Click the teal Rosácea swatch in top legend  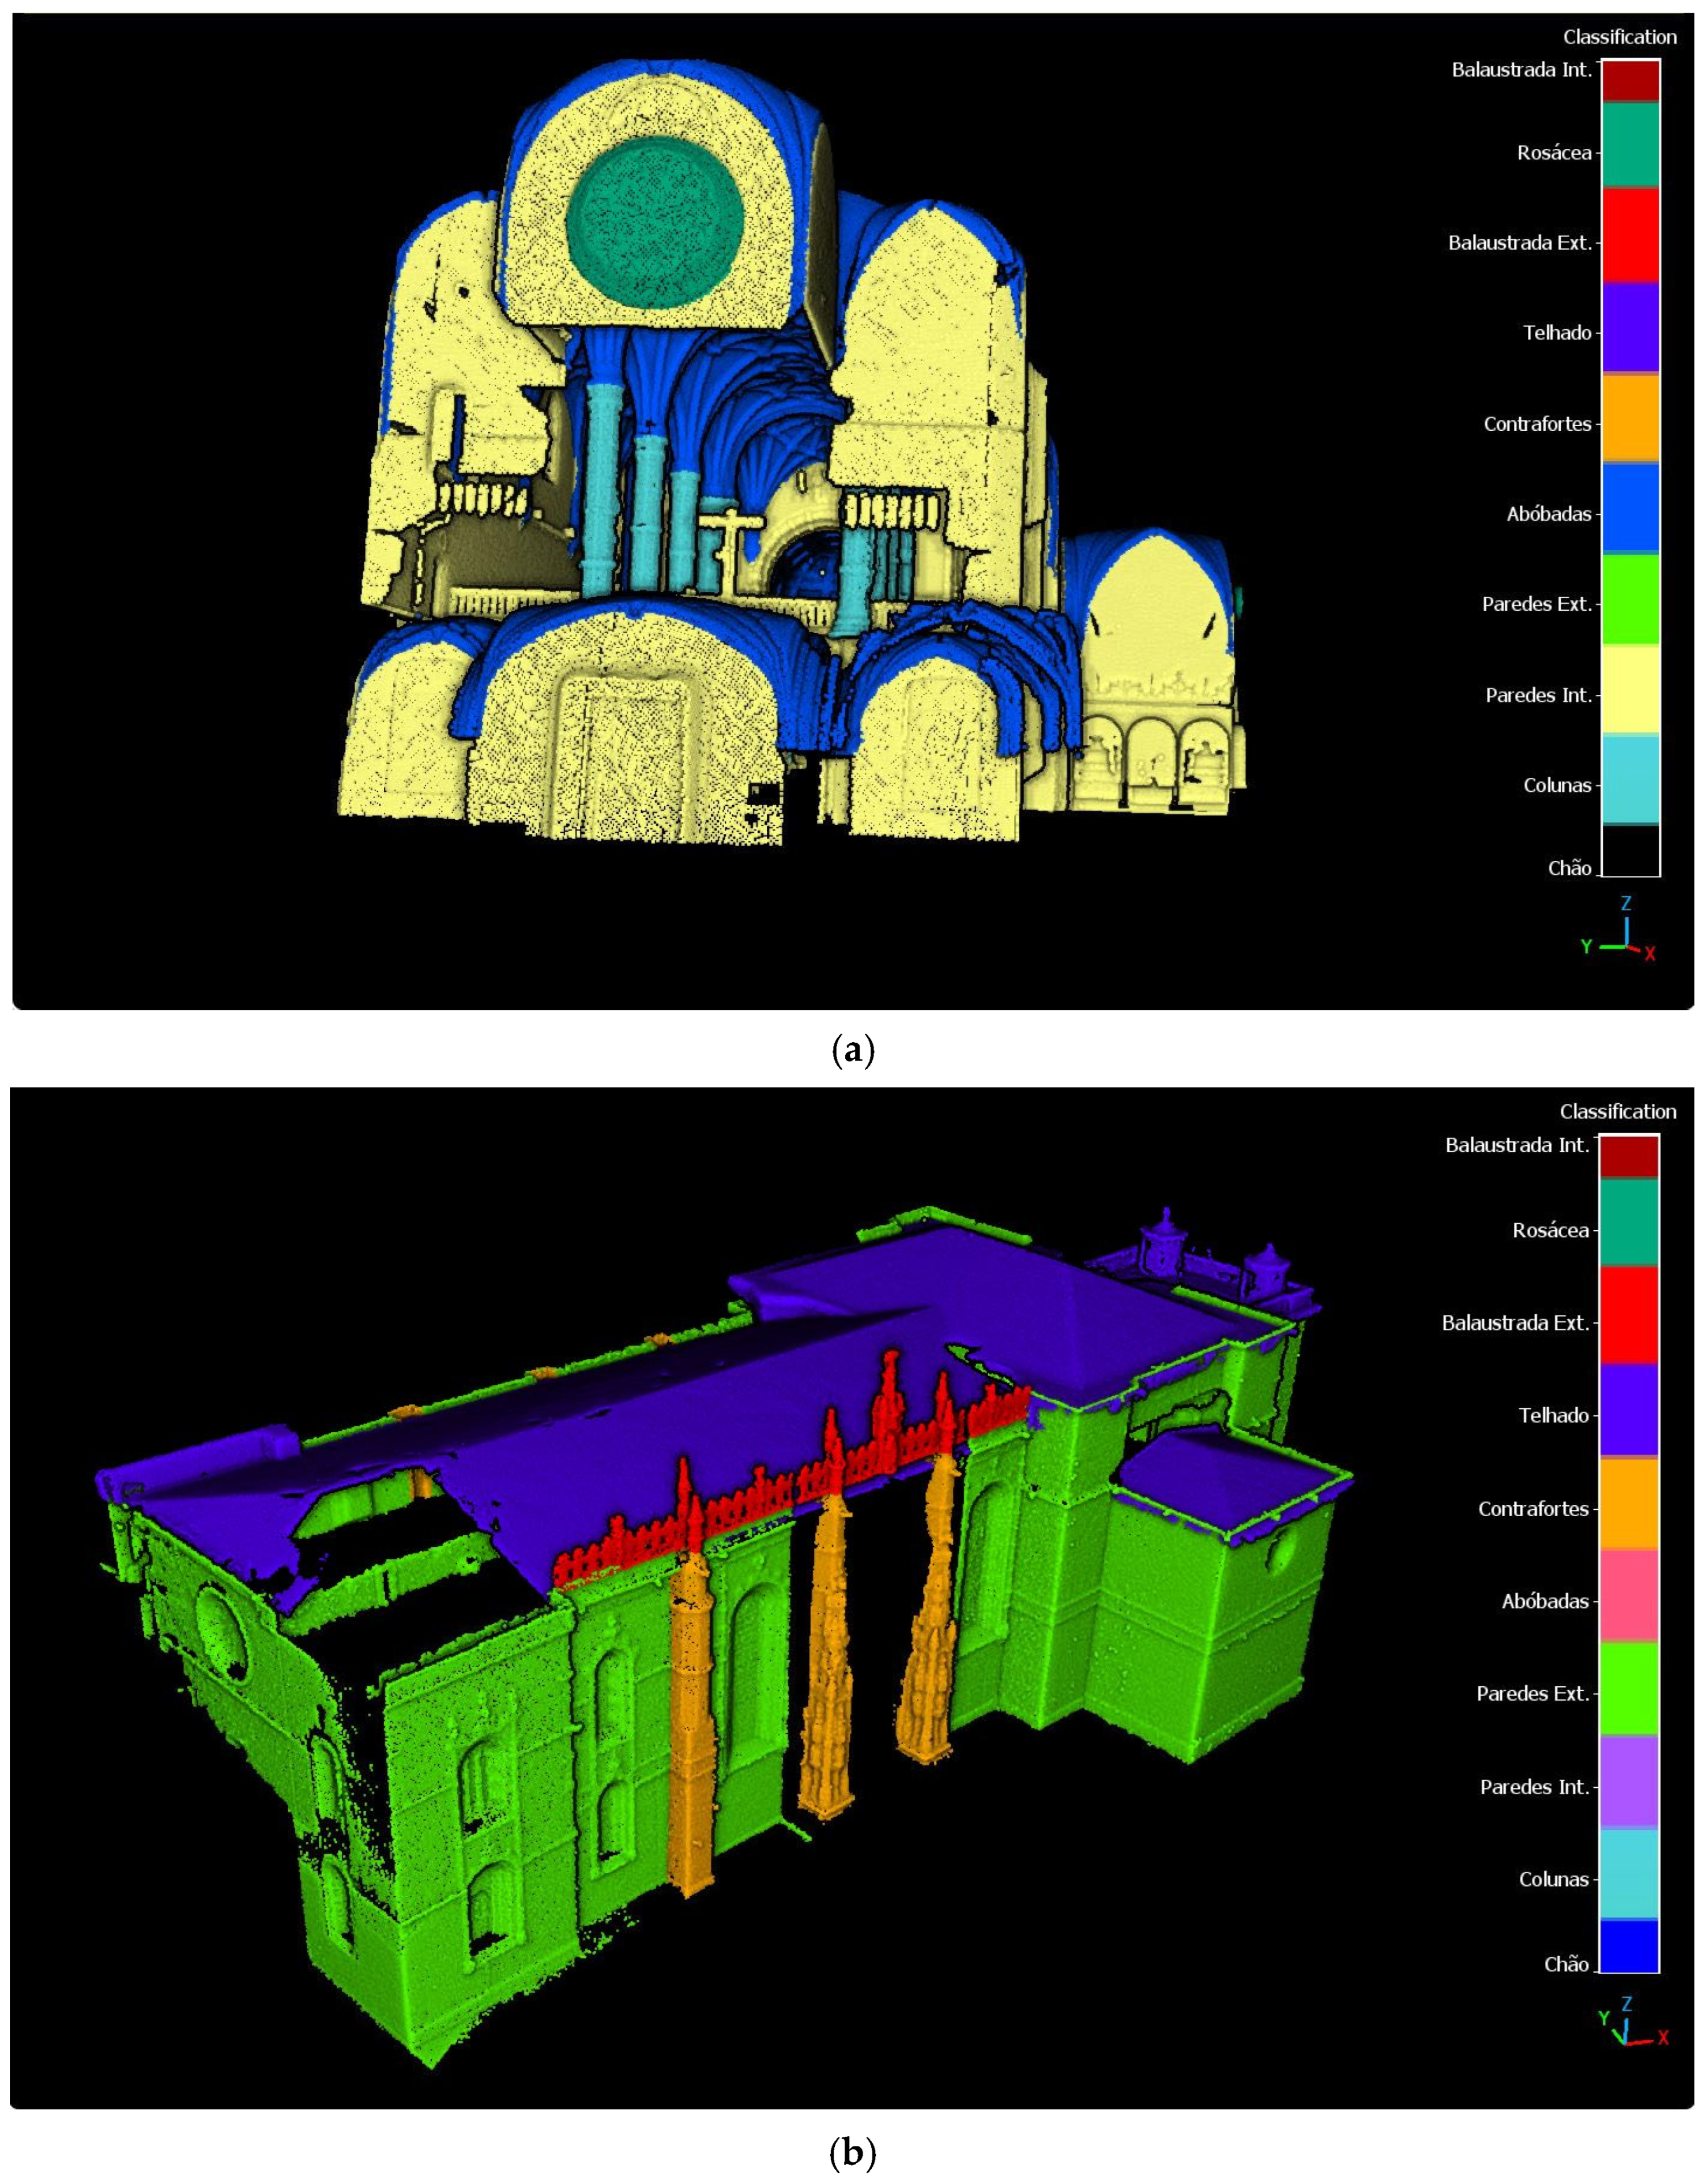(x=1630, y=146)
